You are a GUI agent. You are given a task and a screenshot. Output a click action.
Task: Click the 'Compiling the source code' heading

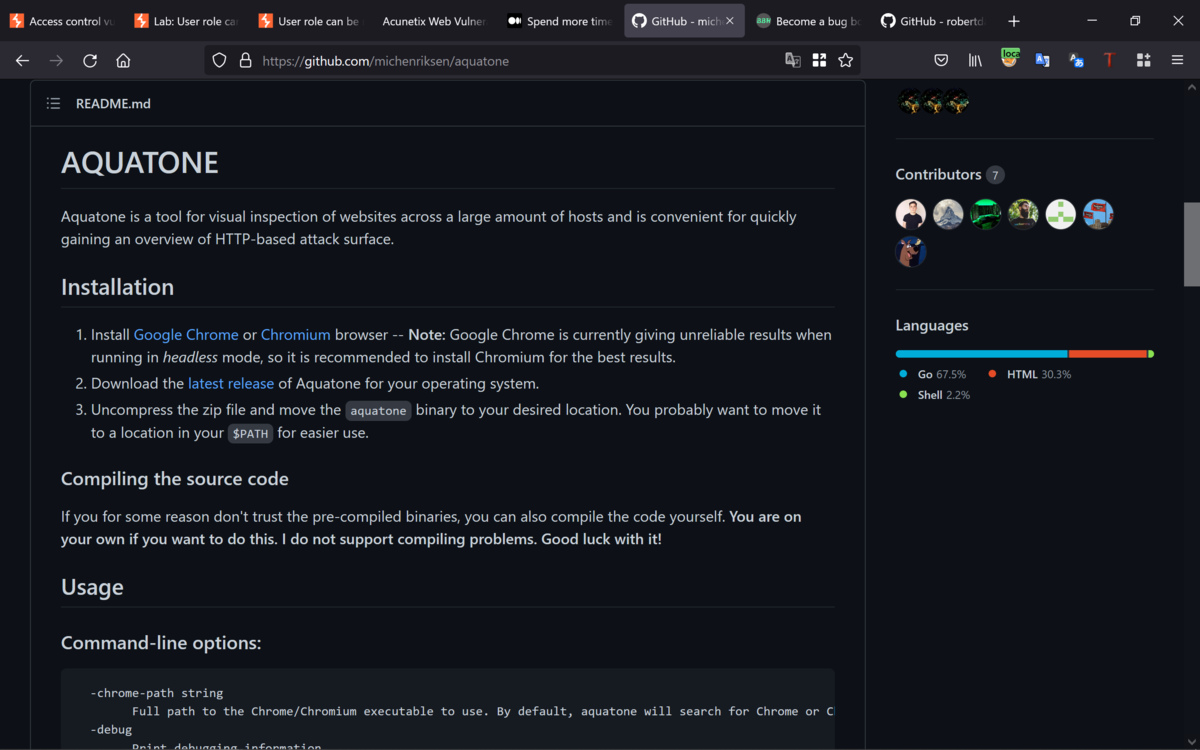pyautogui.click(x=175, y=479)
